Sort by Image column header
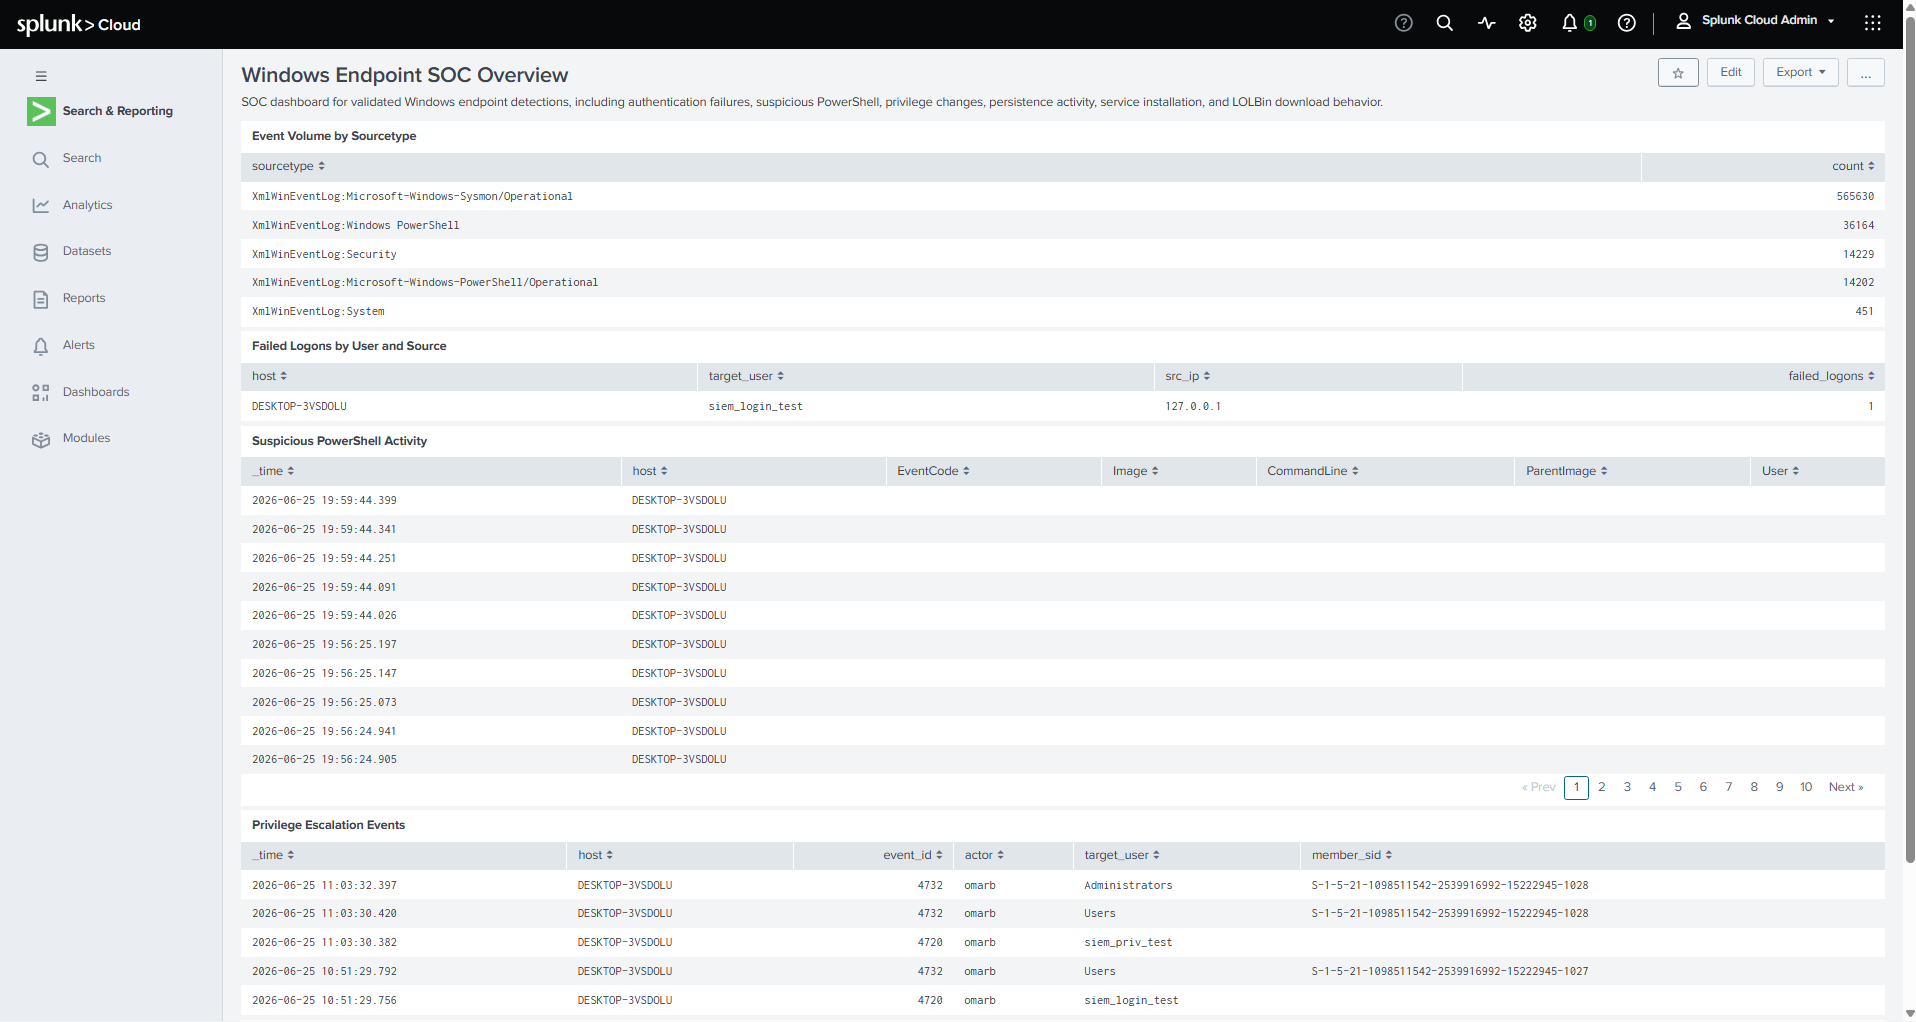The height and width of the screenshot is (1022, 1916). click(x=1135, y=472)
